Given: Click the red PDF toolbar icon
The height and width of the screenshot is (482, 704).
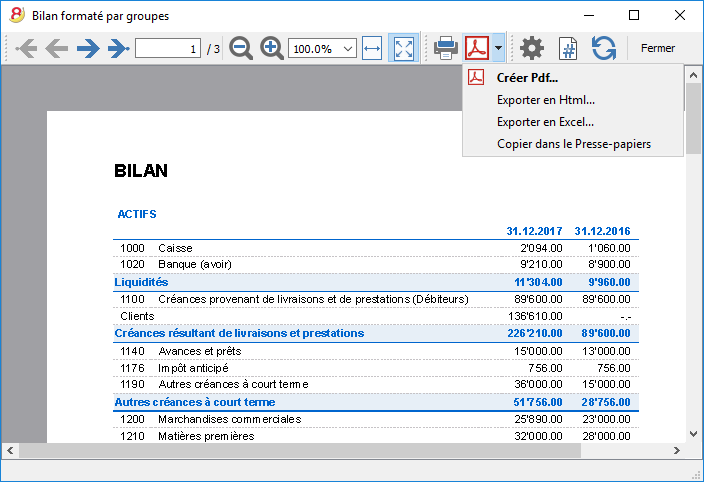Looking at the screenshot, I should click(477, 48).
